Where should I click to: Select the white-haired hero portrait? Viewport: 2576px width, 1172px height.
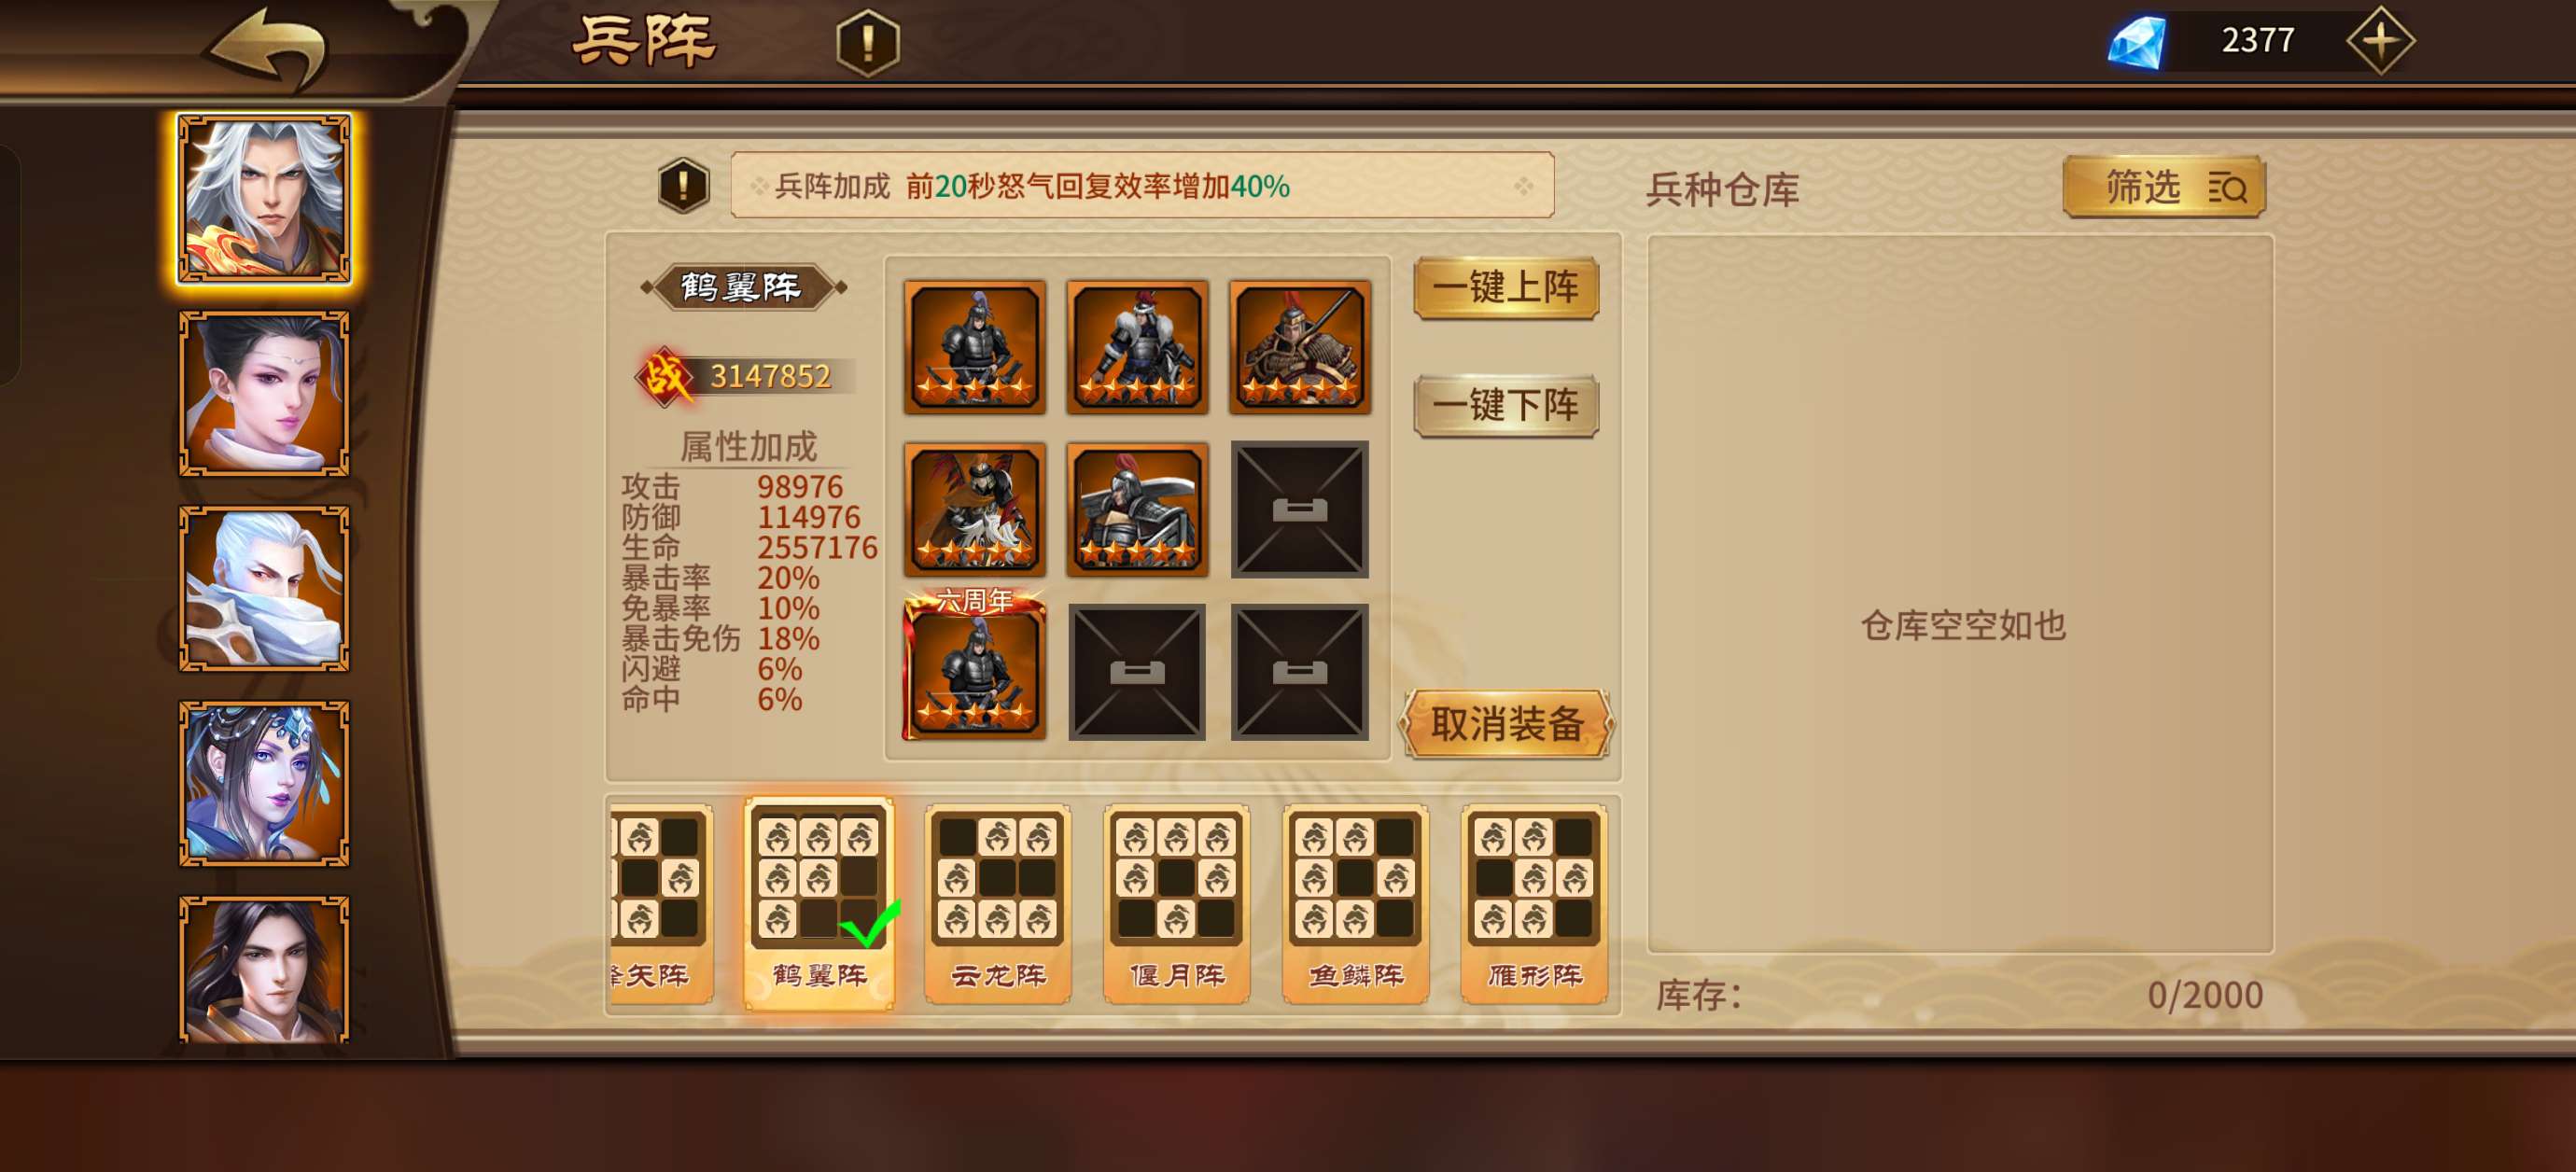[x=265, y=198]
